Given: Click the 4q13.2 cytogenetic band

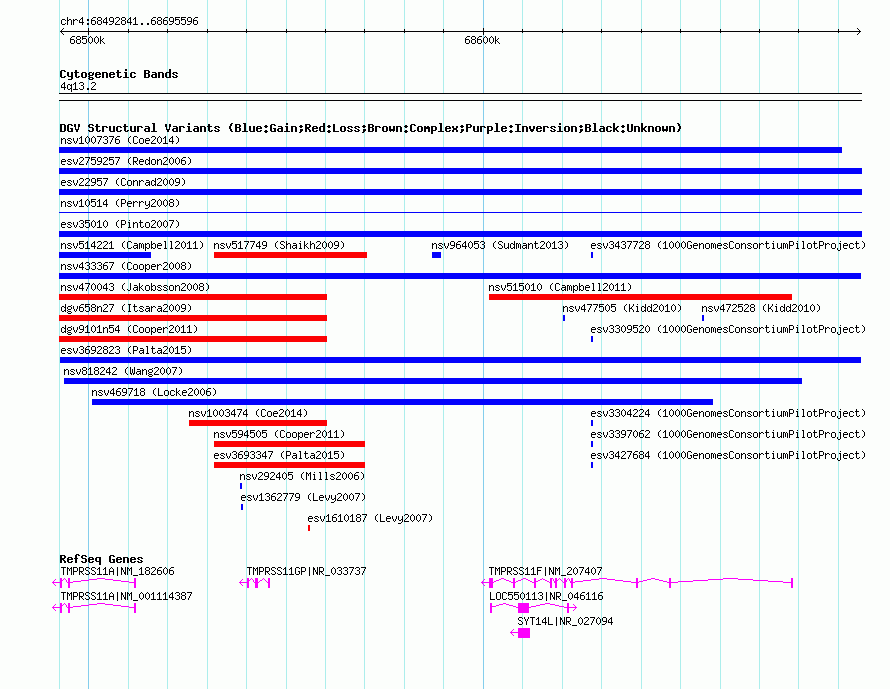Looking at the screenshot, I should click(460, 97).
